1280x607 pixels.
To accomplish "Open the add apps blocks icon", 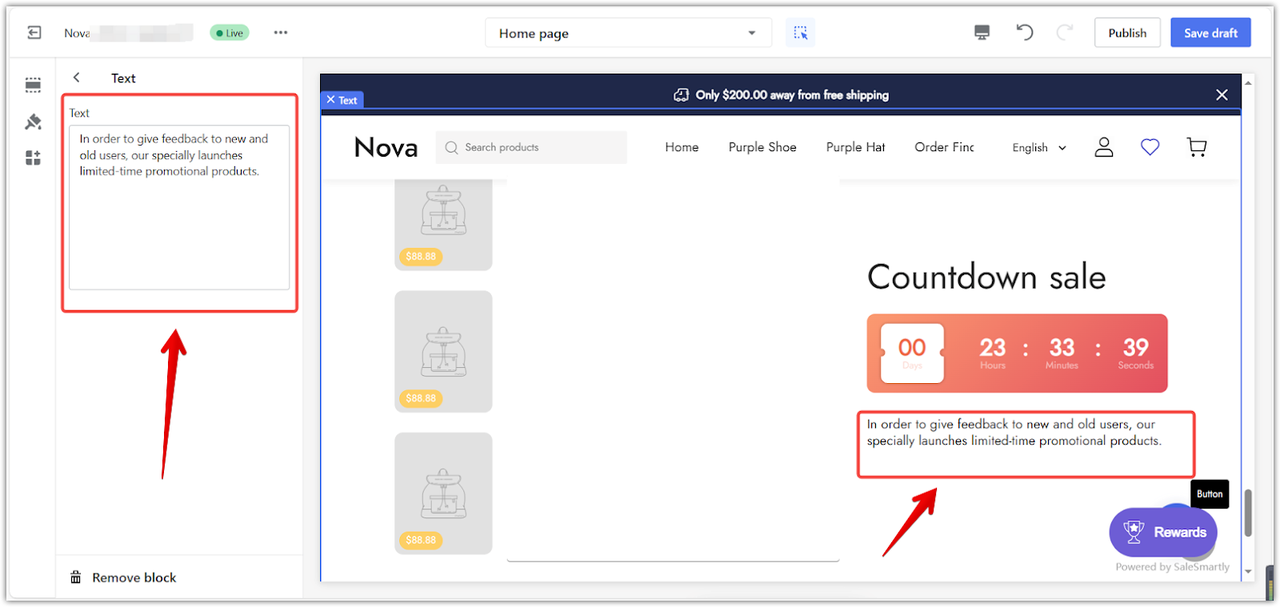I will point(33,158).
